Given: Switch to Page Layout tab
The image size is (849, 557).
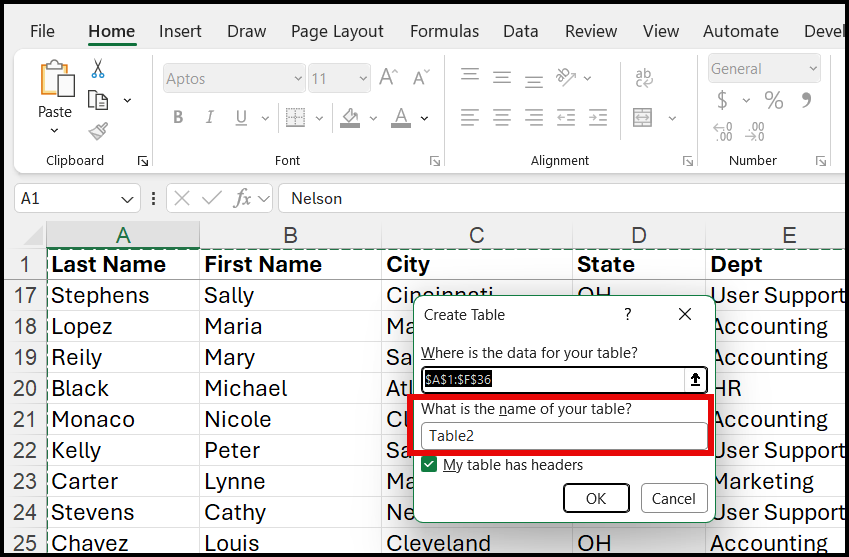Looking at the screenshot, I should click(x=337, y=31).
